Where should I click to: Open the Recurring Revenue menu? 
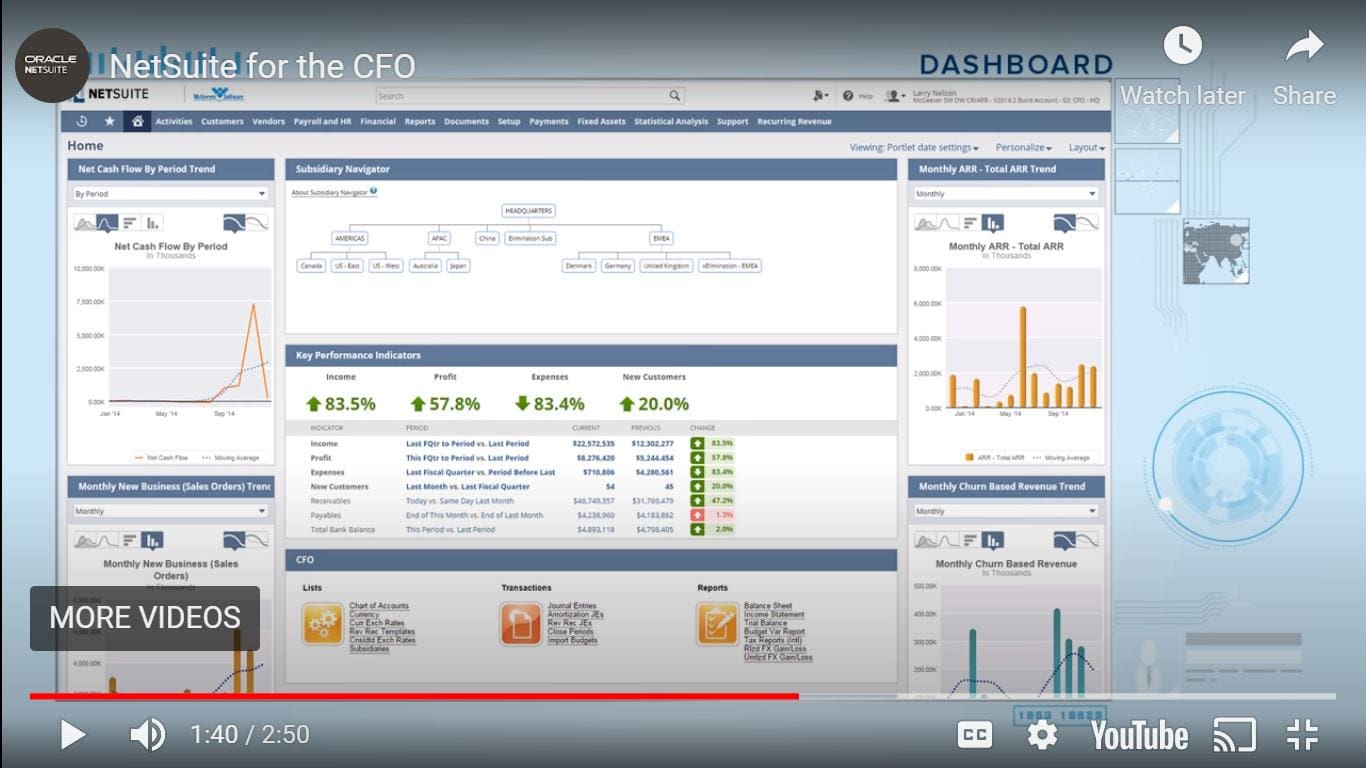pos(794,122)
